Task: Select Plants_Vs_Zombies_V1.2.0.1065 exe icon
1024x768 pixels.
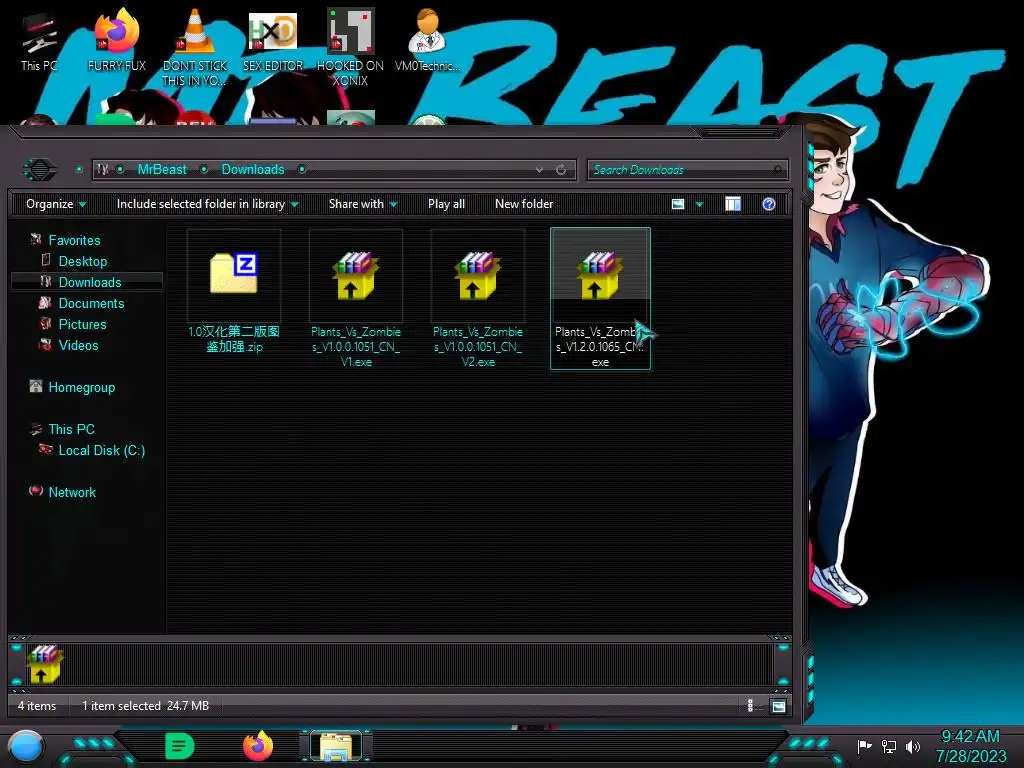Action: pos(600,275)
